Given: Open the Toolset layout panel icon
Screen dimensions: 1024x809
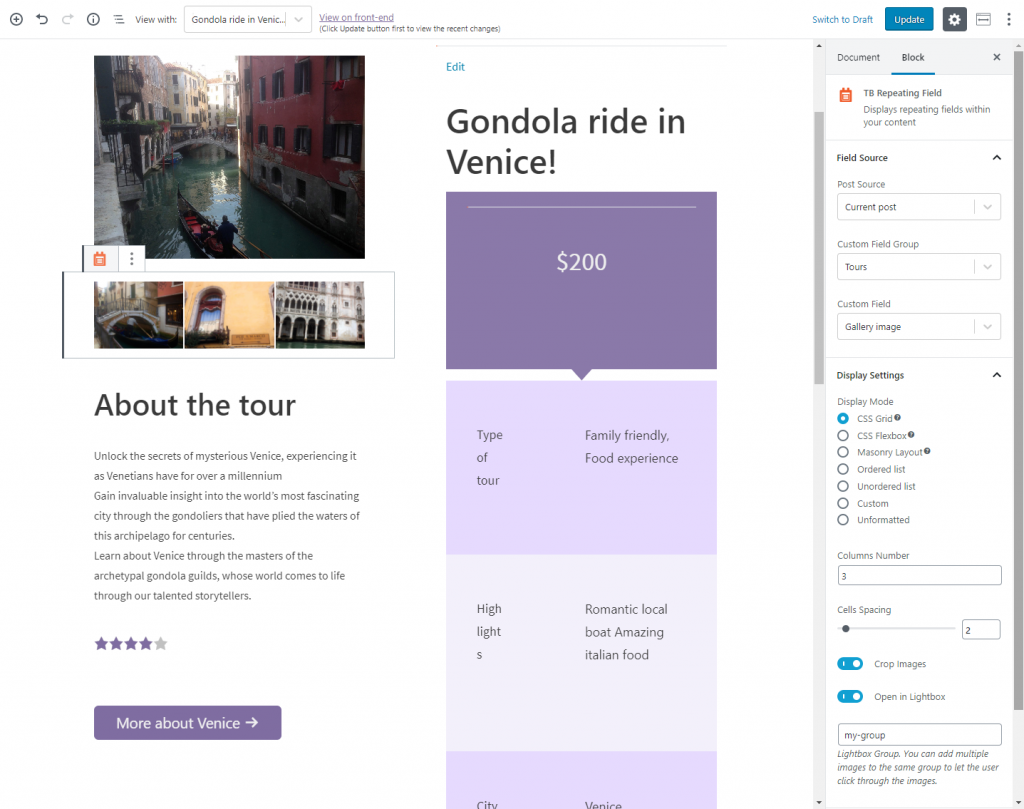Looking at the screenshot, I should (983, 20).
